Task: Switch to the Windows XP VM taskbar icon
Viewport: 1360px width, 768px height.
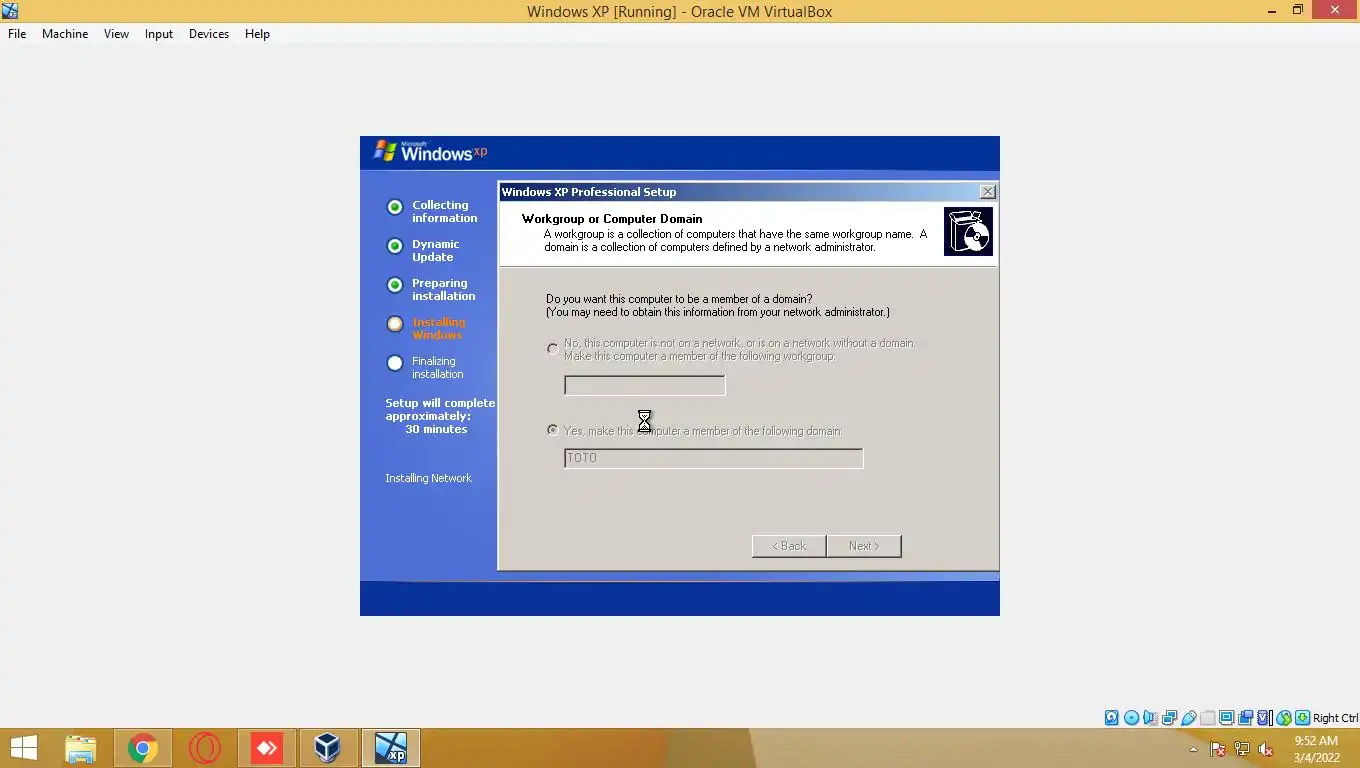Action: 390,748
